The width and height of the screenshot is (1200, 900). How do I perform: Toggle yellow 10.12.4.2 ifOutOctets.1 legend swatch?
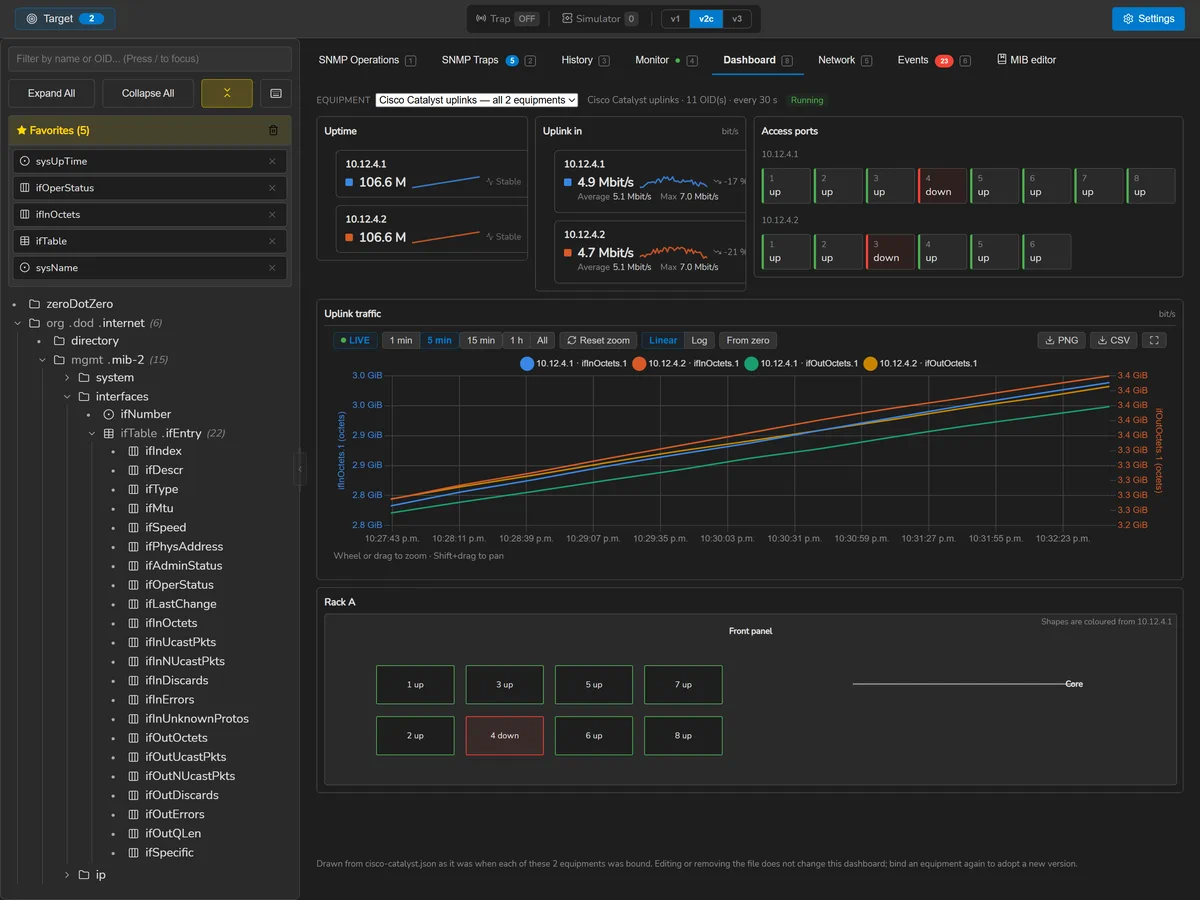(870, 364)
